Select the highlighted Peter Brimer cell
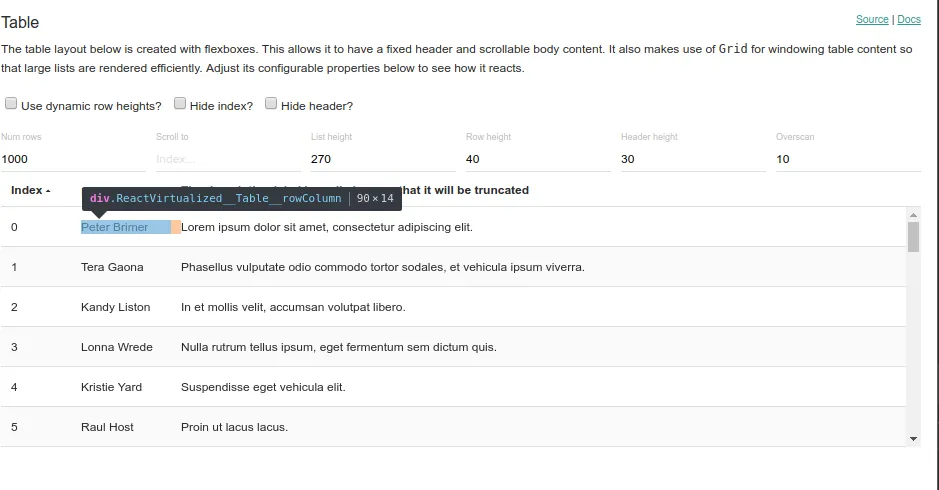Viewport: 939px width, 490px height. point(115,227)
